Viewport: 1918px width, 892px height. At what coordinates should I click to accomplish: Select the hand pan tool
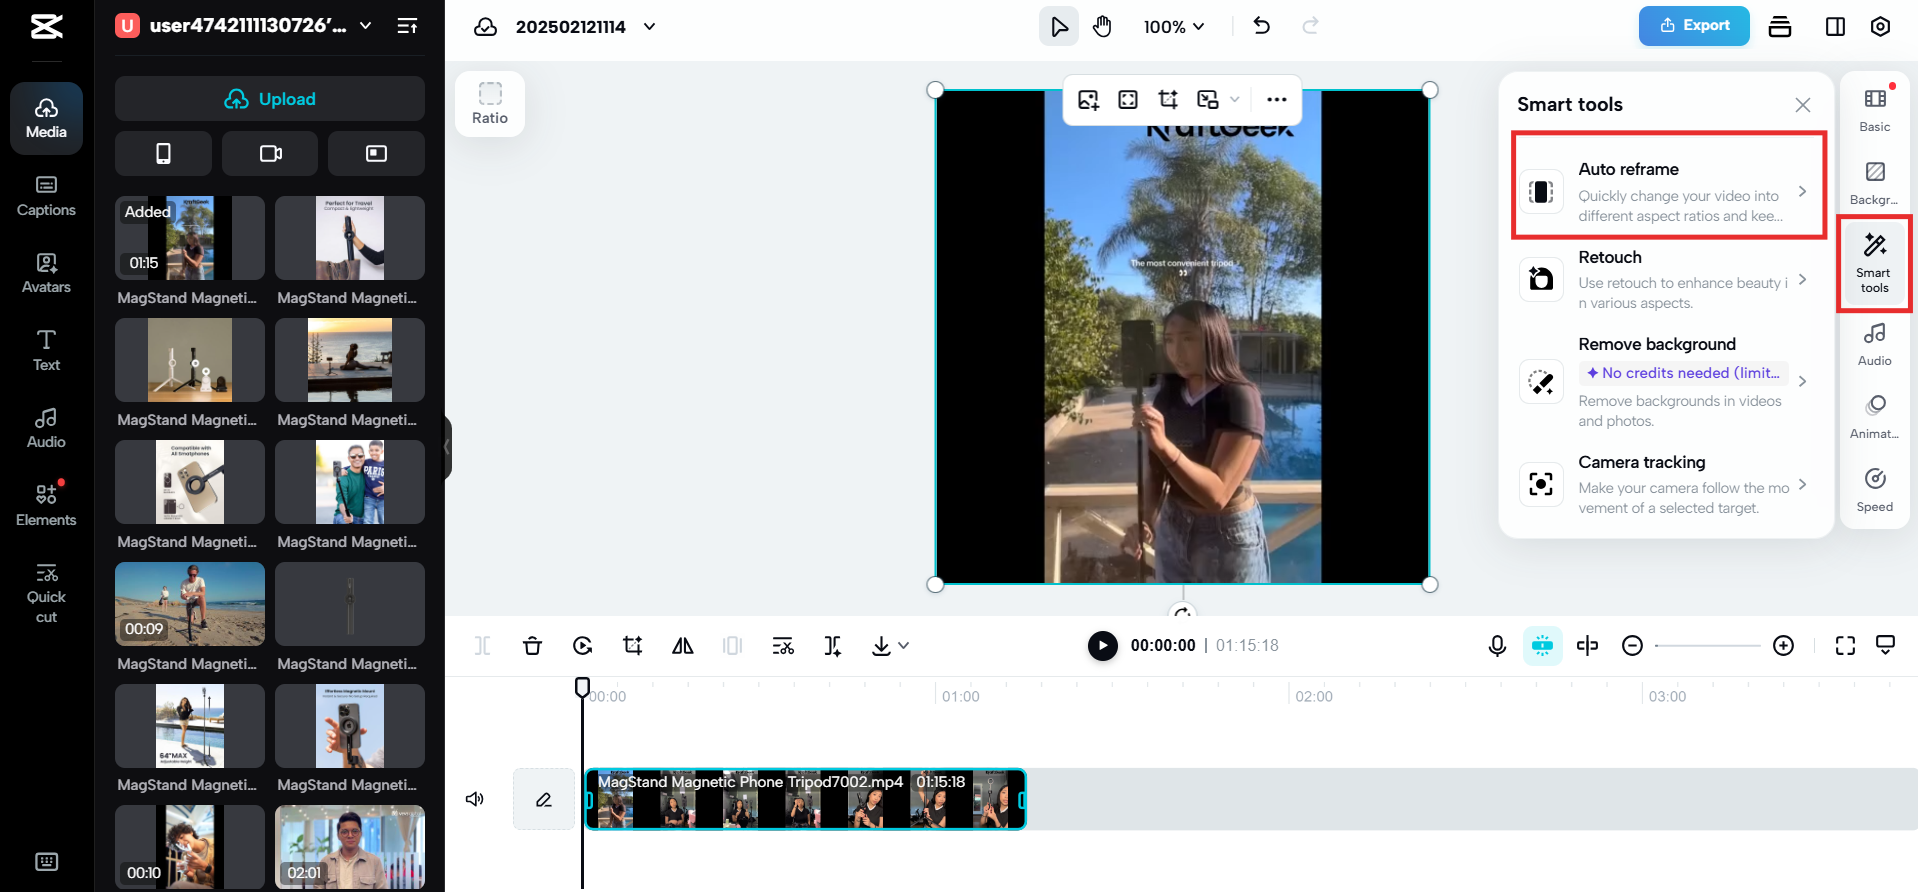(x=1102, y=27)
